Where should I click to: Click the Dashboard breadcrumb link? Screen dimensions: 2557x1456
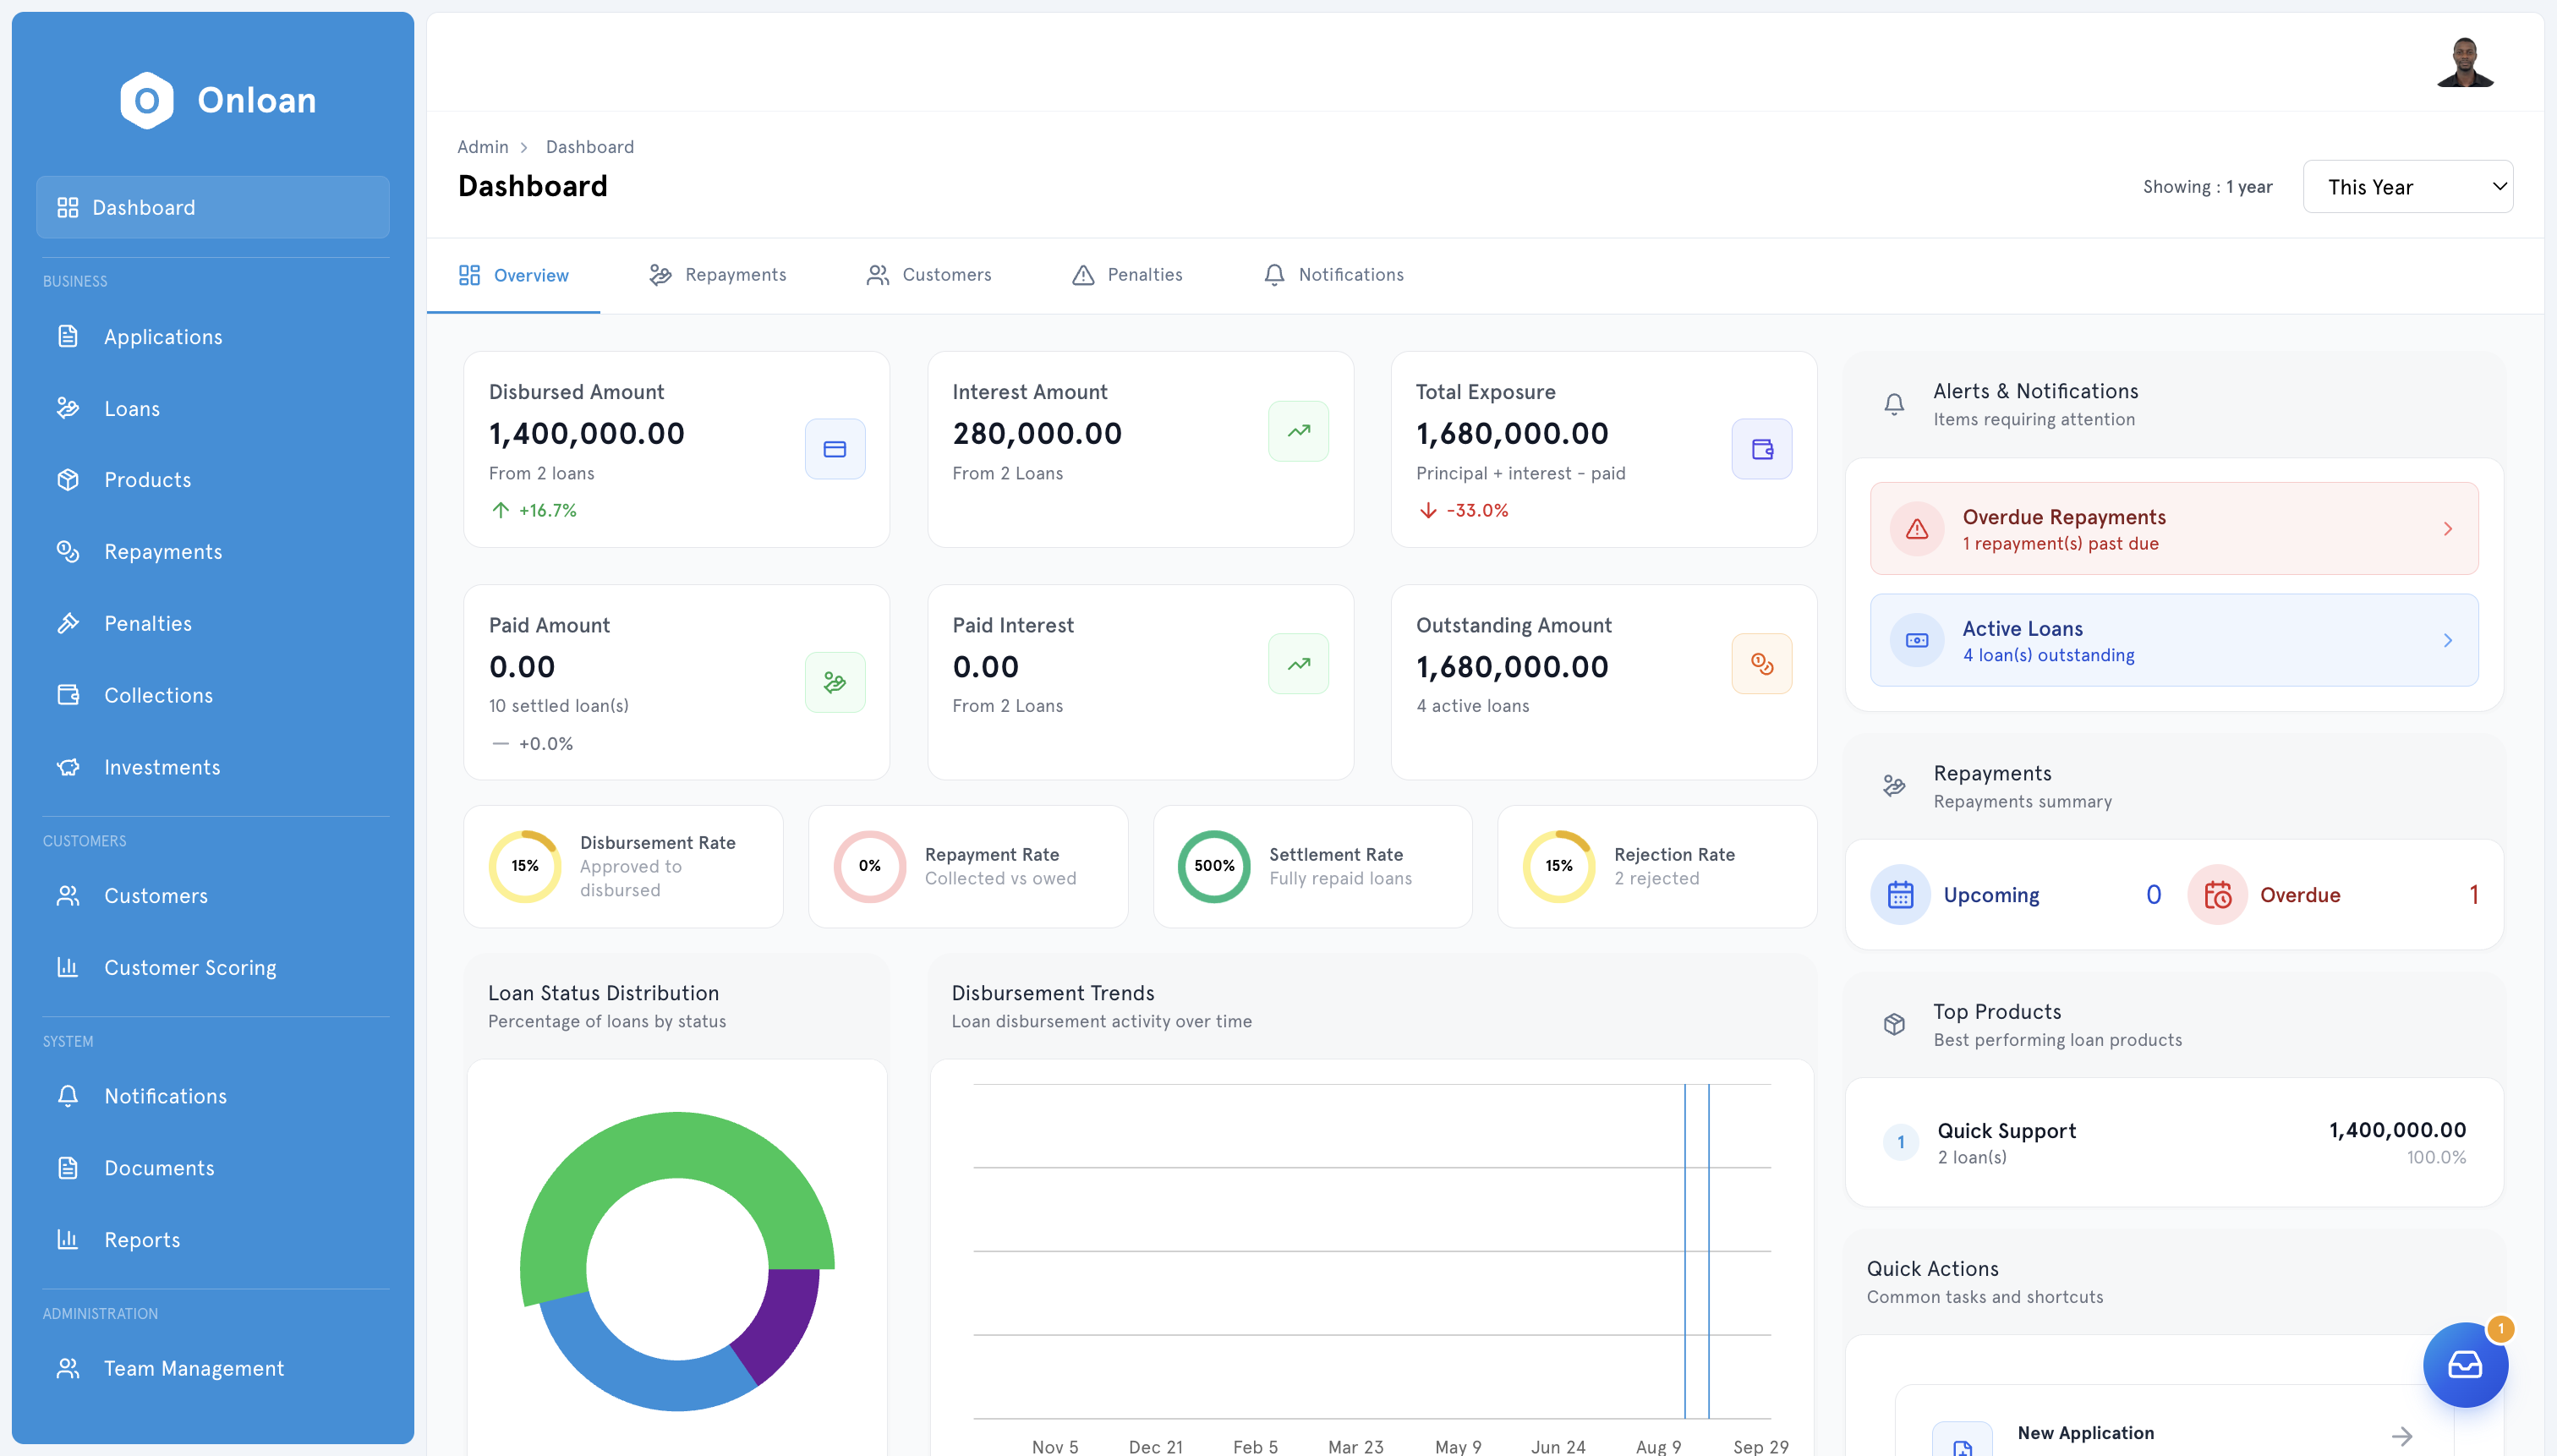pos(590,147)
